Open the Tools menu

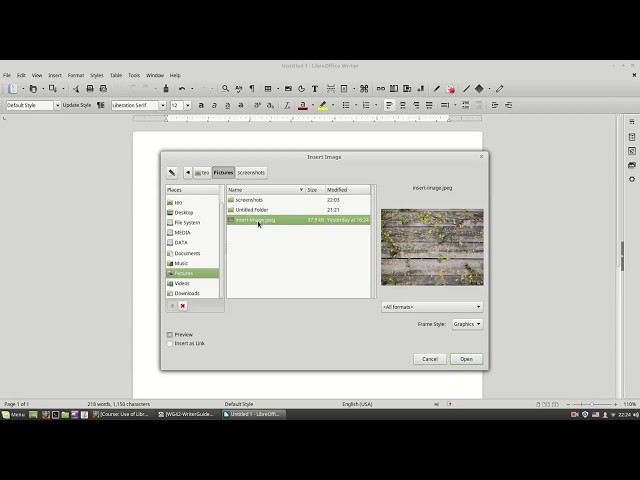(x=134, y=76)
